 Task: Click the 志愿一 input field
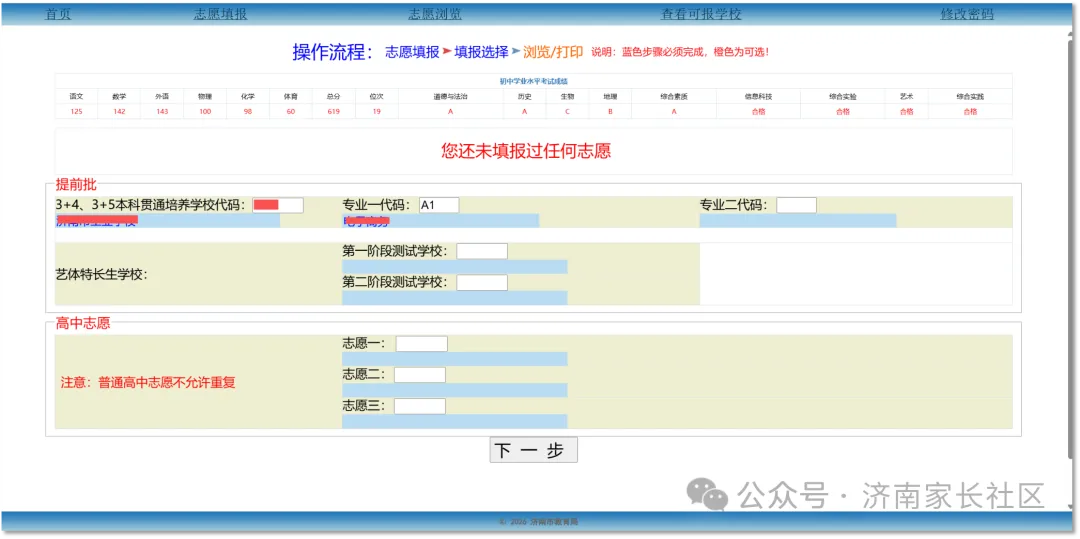click(422, 344)
